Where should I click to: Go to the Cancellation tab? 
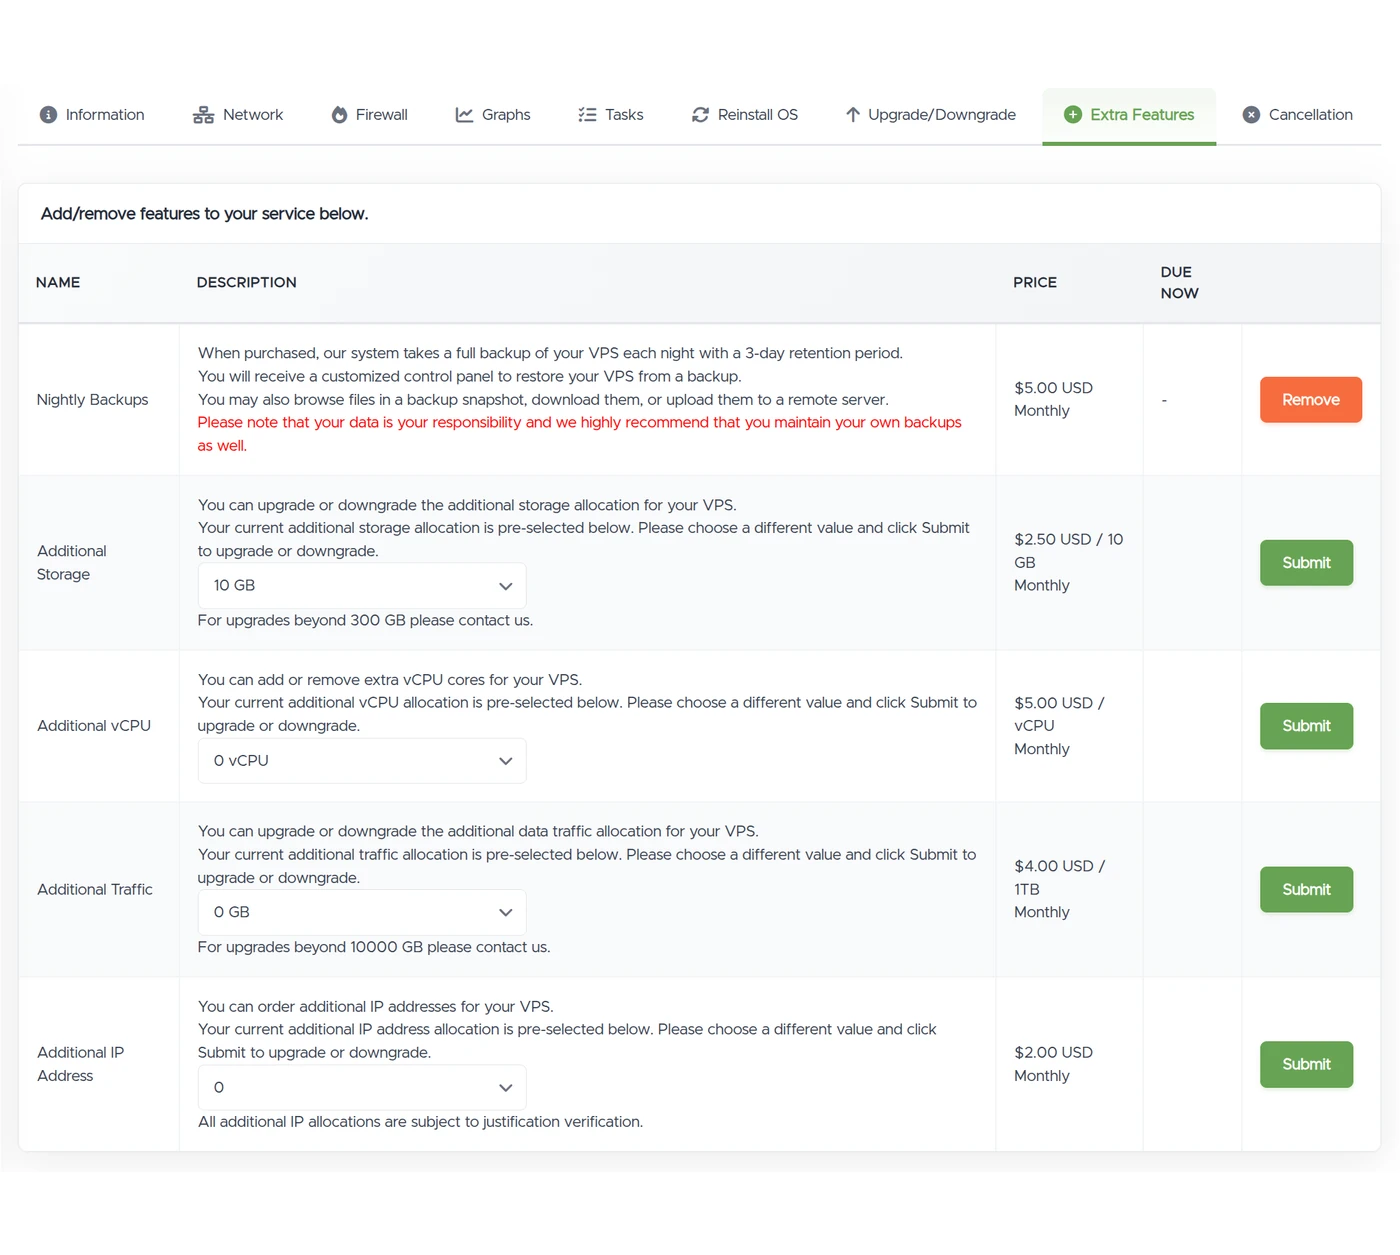(1298, 115)
